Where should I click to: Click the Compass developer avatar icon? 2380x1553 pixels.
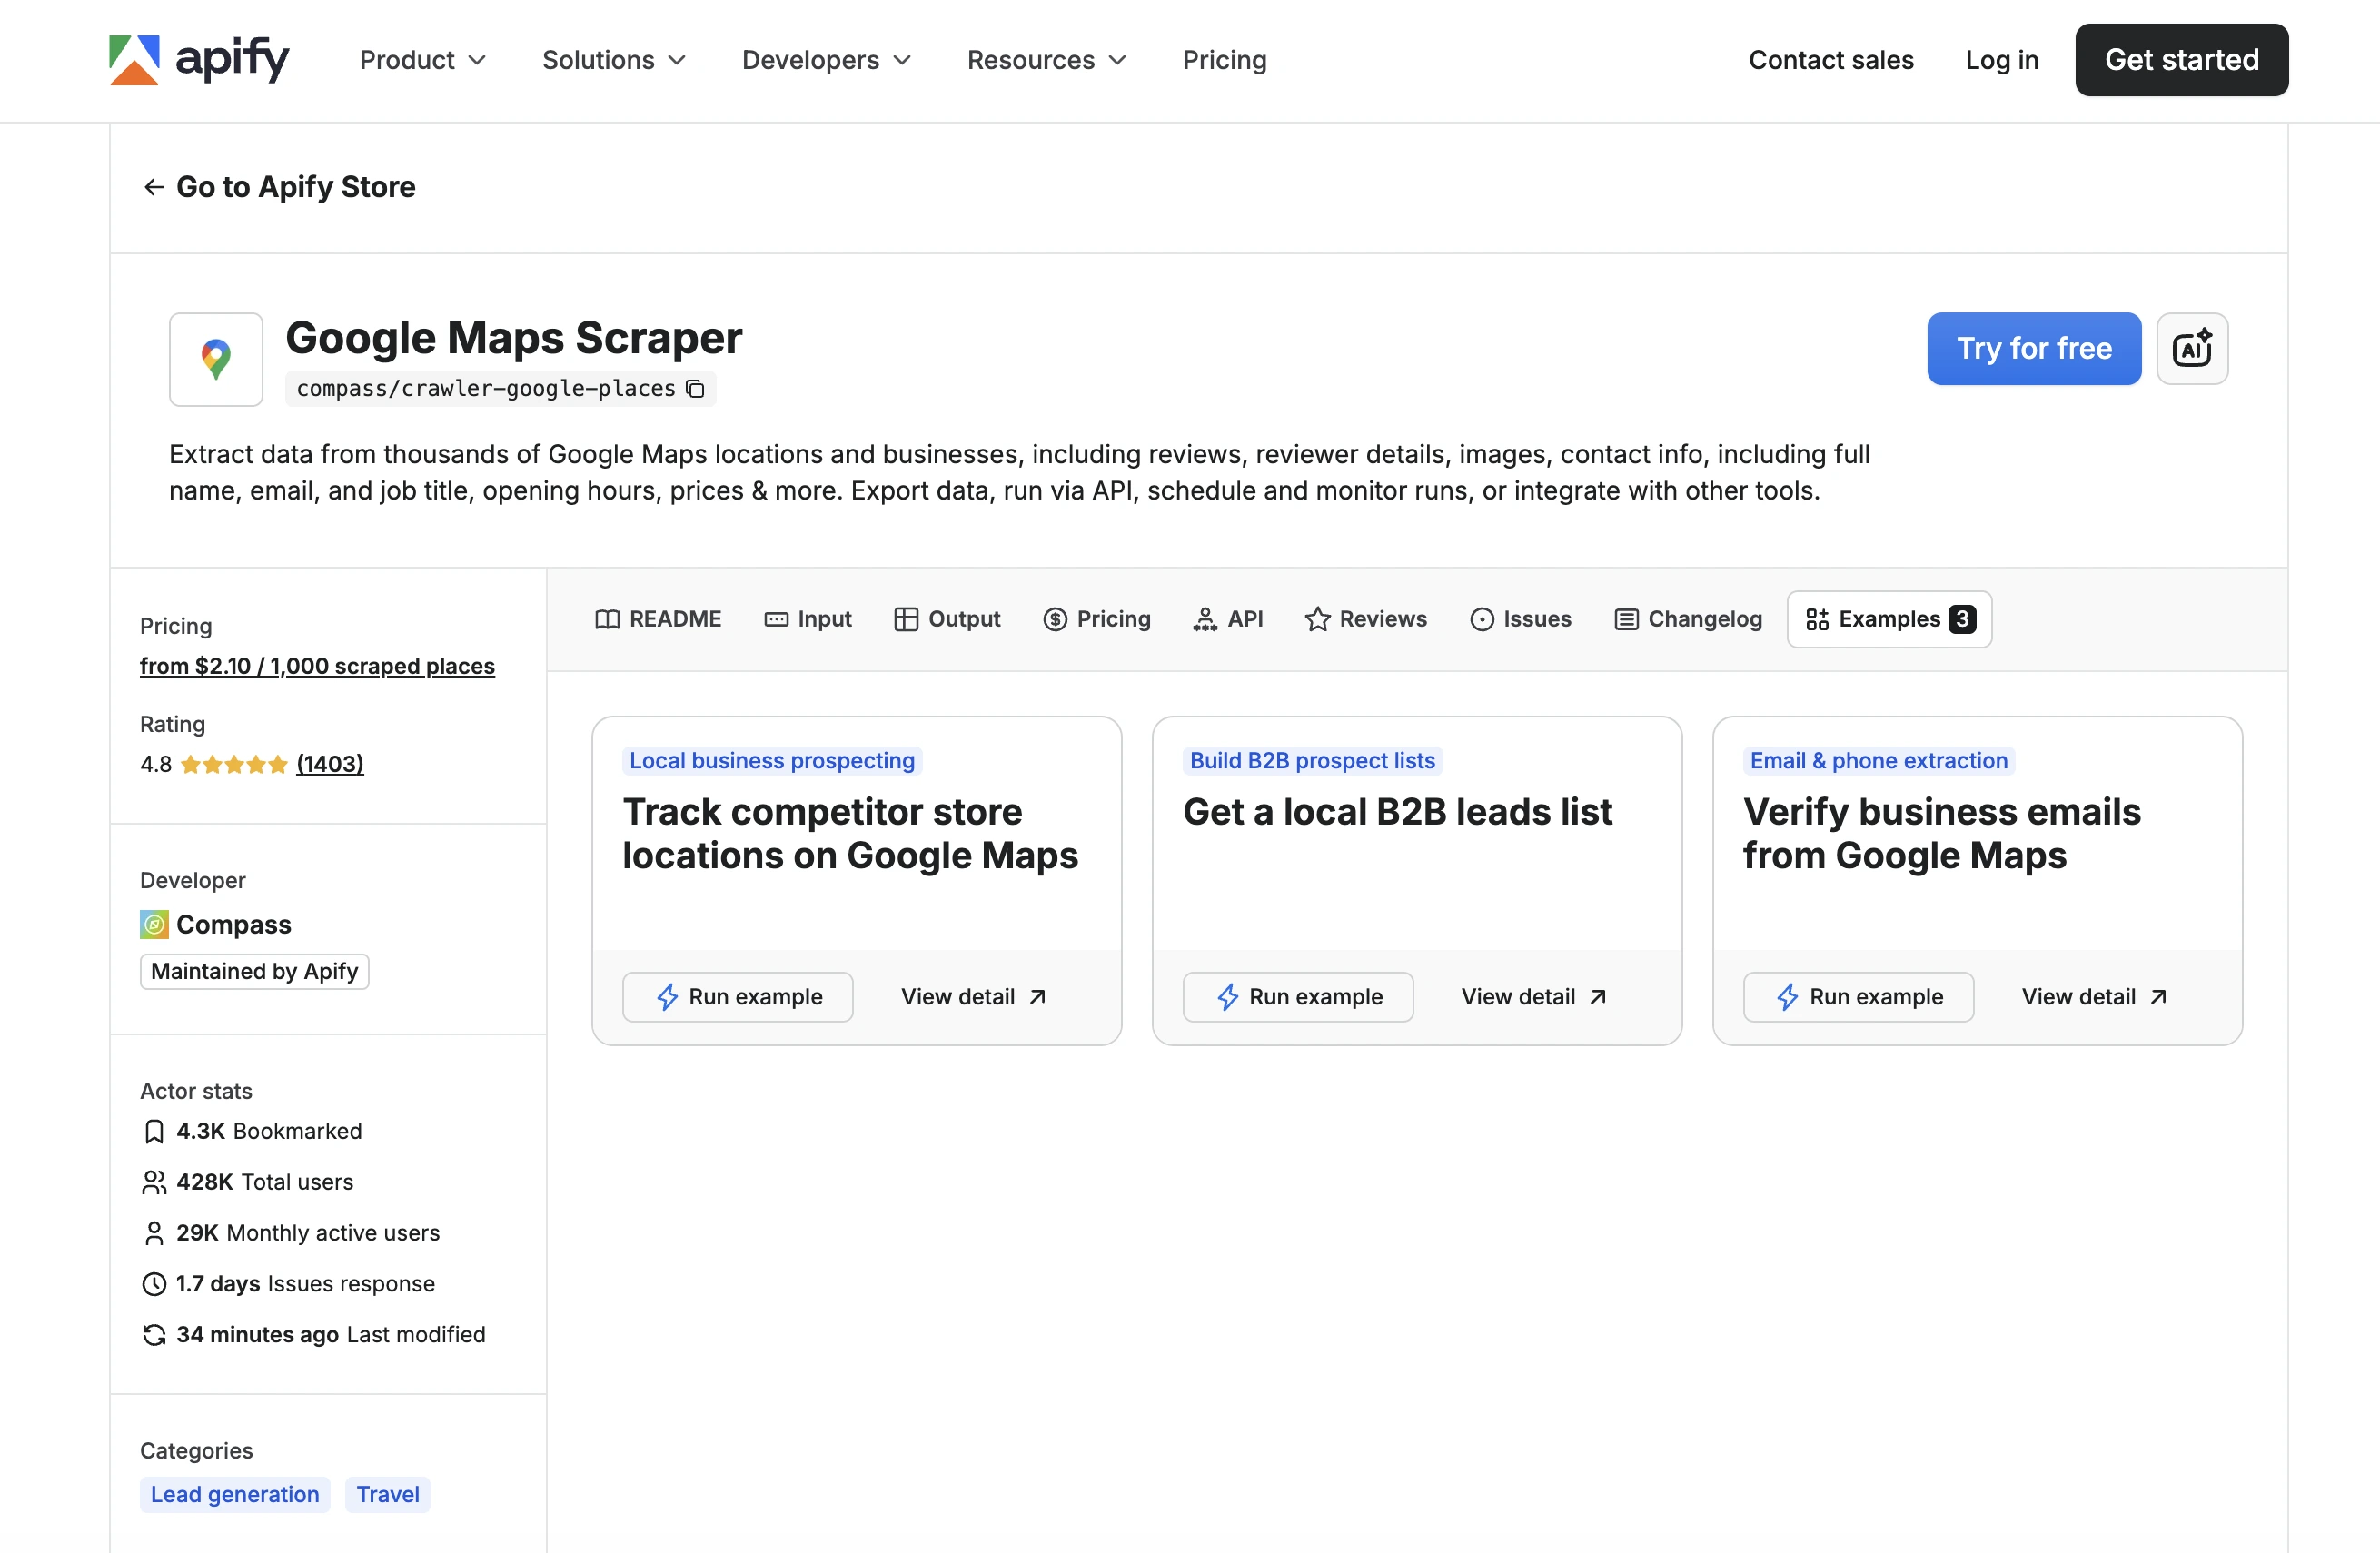(x=154, y=924)
